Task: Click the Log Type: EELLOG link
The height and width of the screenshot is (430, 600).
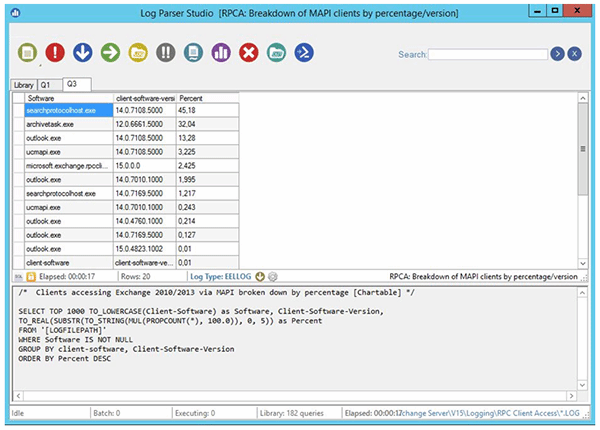Action: coord(220,276)
